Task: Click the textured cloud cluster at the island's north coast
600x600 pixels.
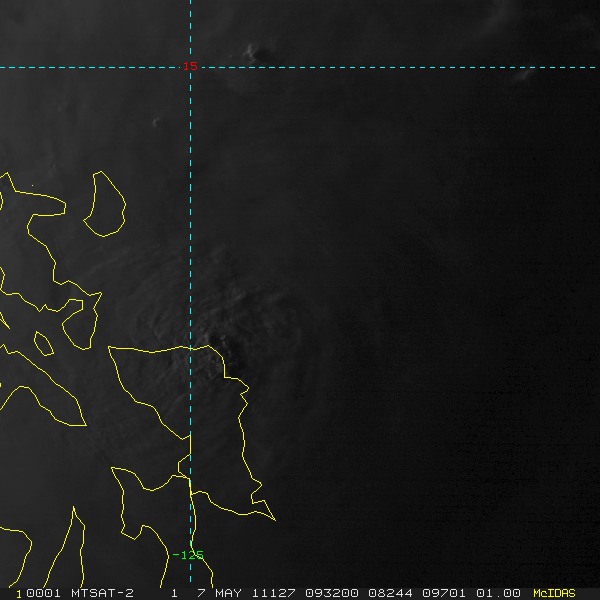Action: pyautogui.click(x=214, y=341)
